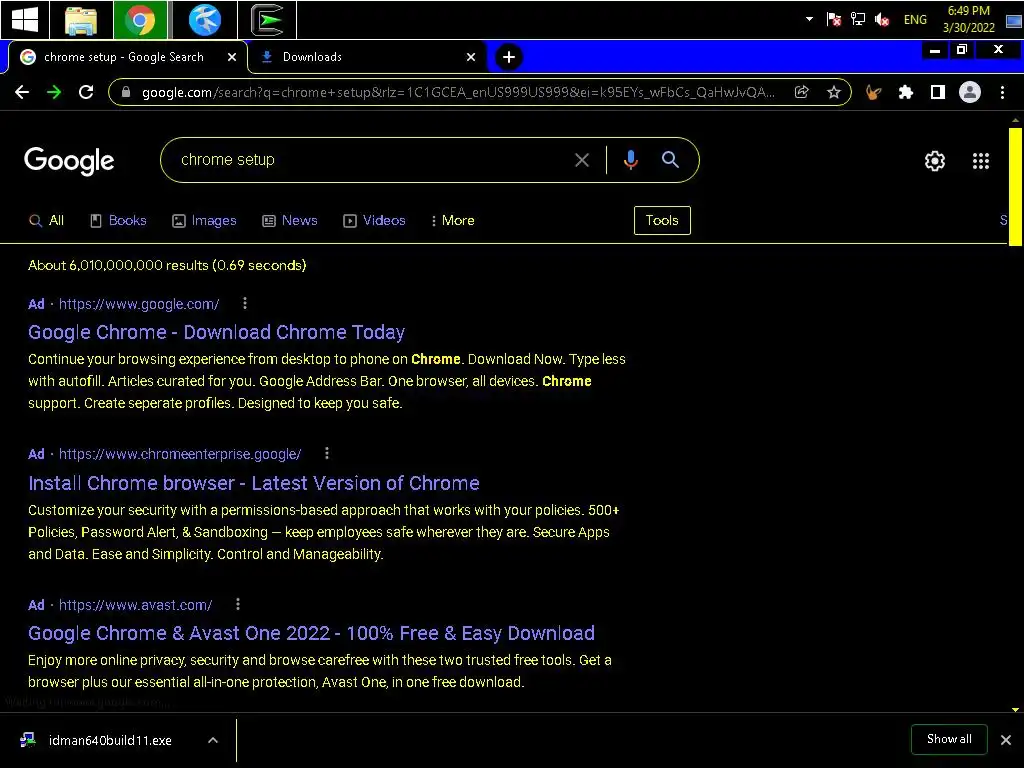Open Google Chrome & Avast One 2022 link

(x=312, y=633)
